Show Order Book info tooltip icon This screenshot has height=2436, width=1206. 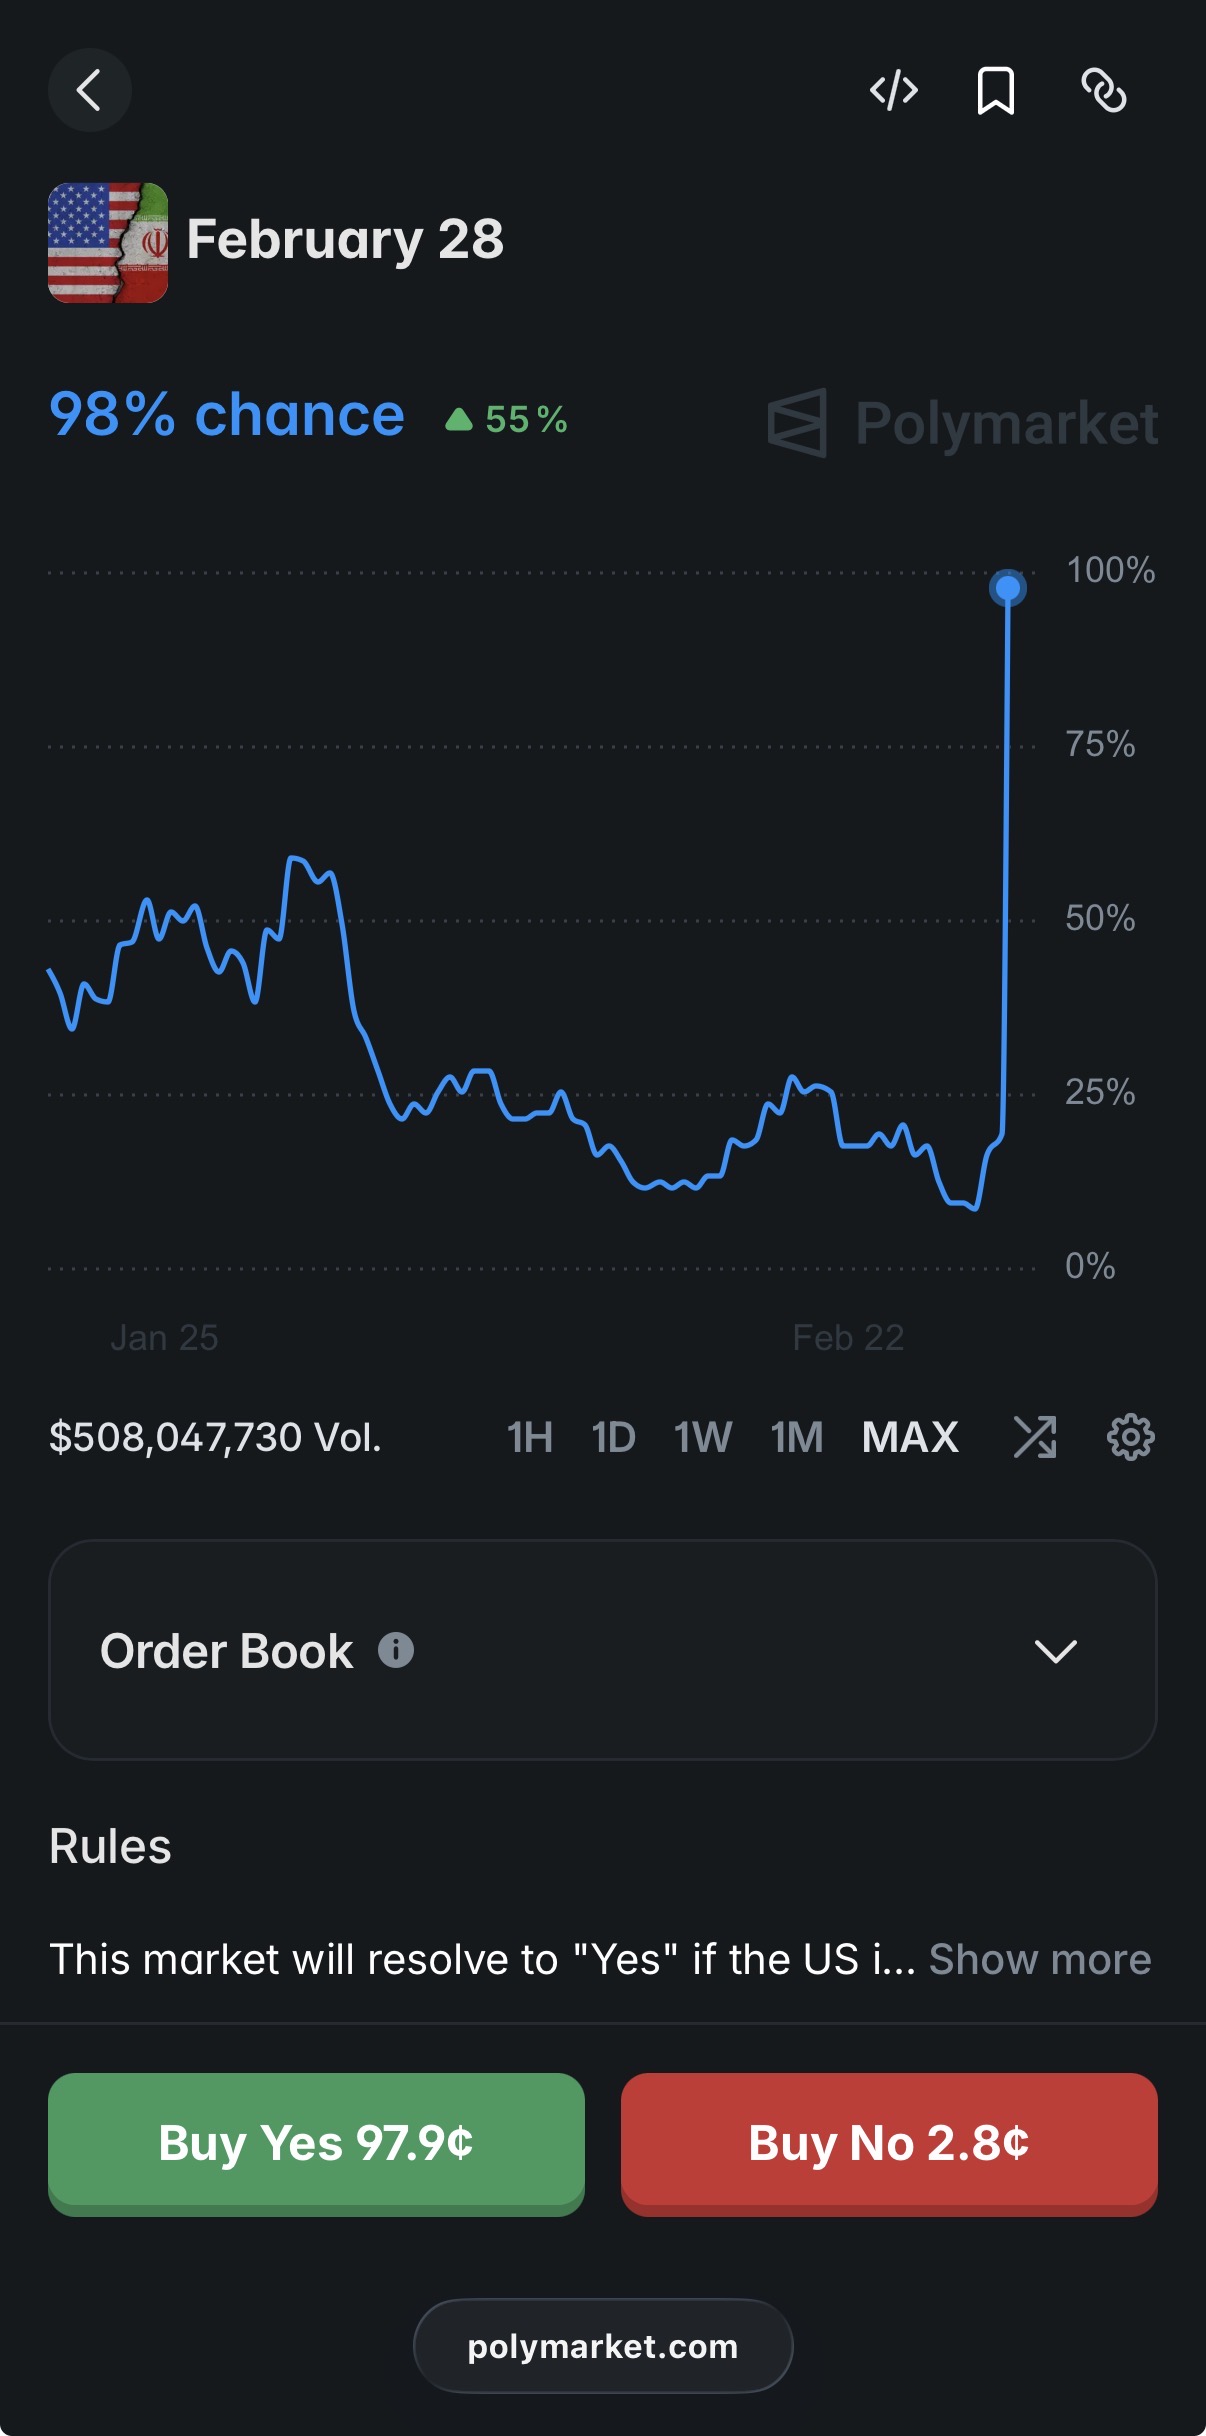coord(396,1650)
